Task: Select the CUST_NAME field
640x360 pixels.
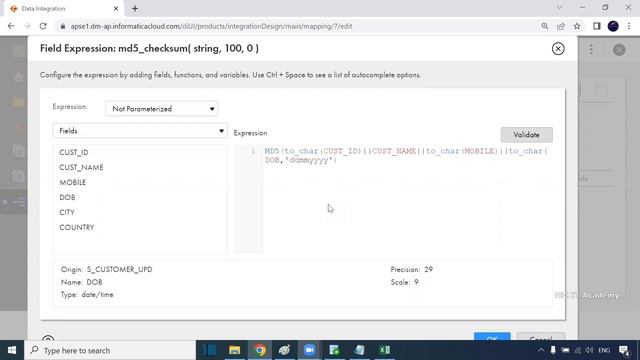Action: [81, 167]
